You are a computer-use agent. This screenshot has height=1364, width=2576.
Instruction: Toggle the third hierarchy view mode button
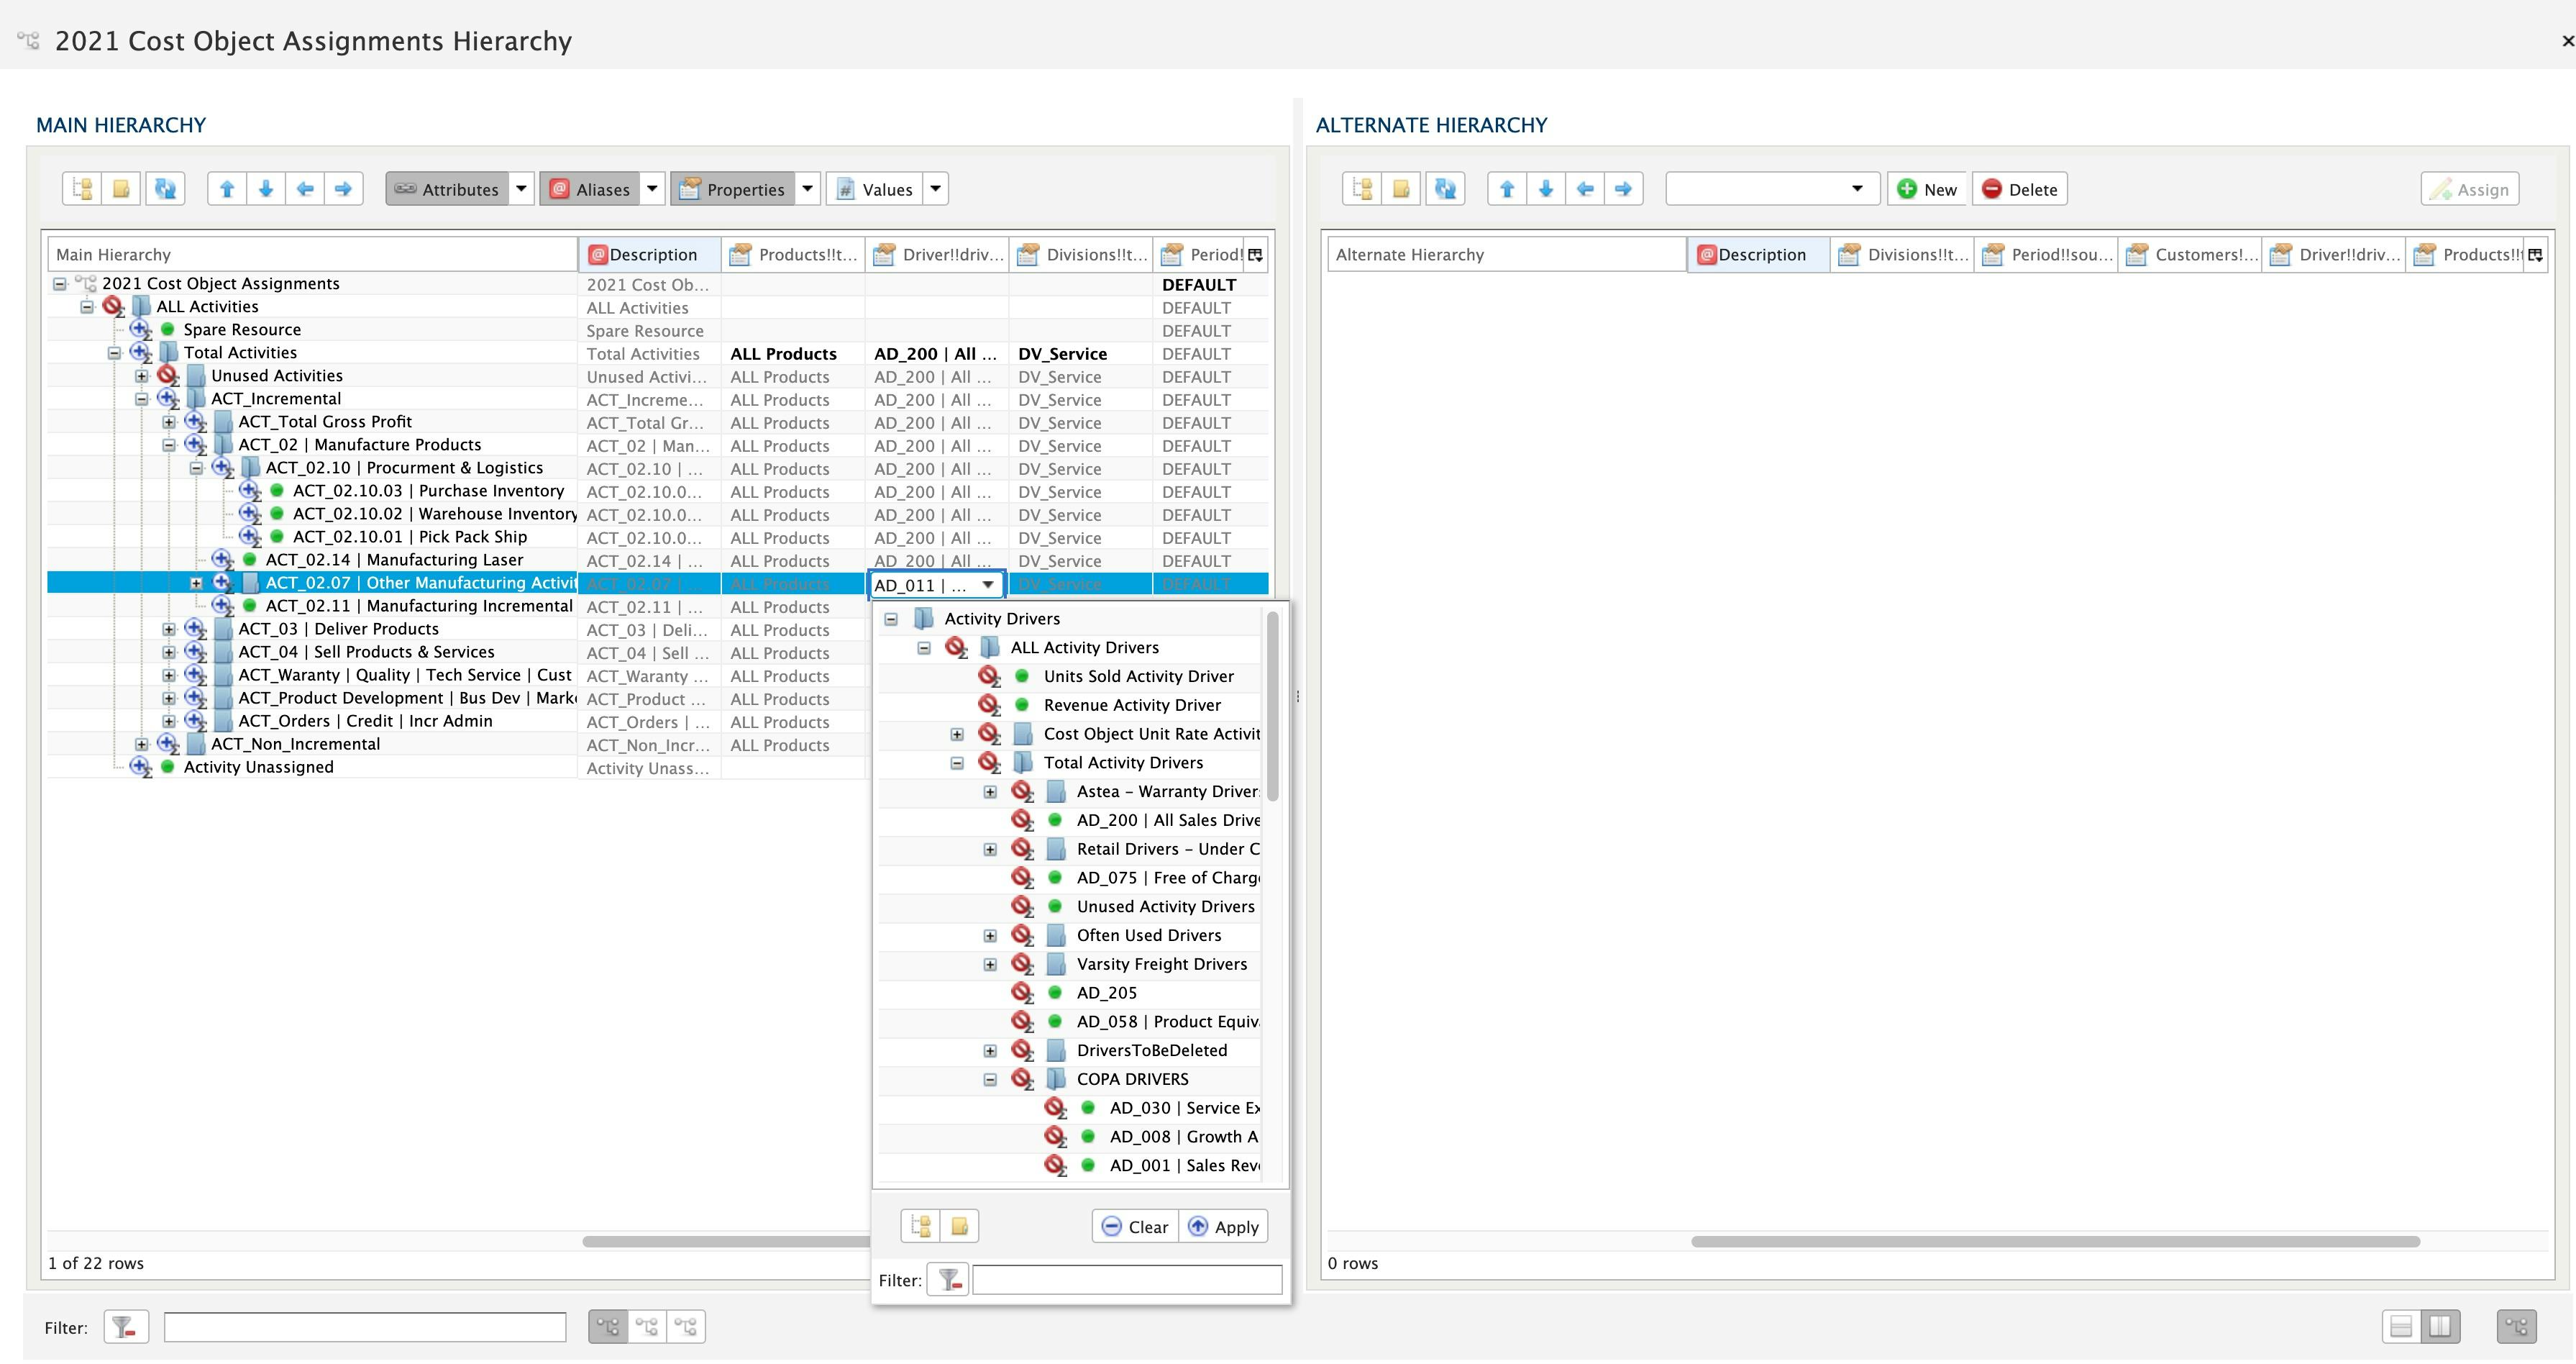(x=687, y=1326)
